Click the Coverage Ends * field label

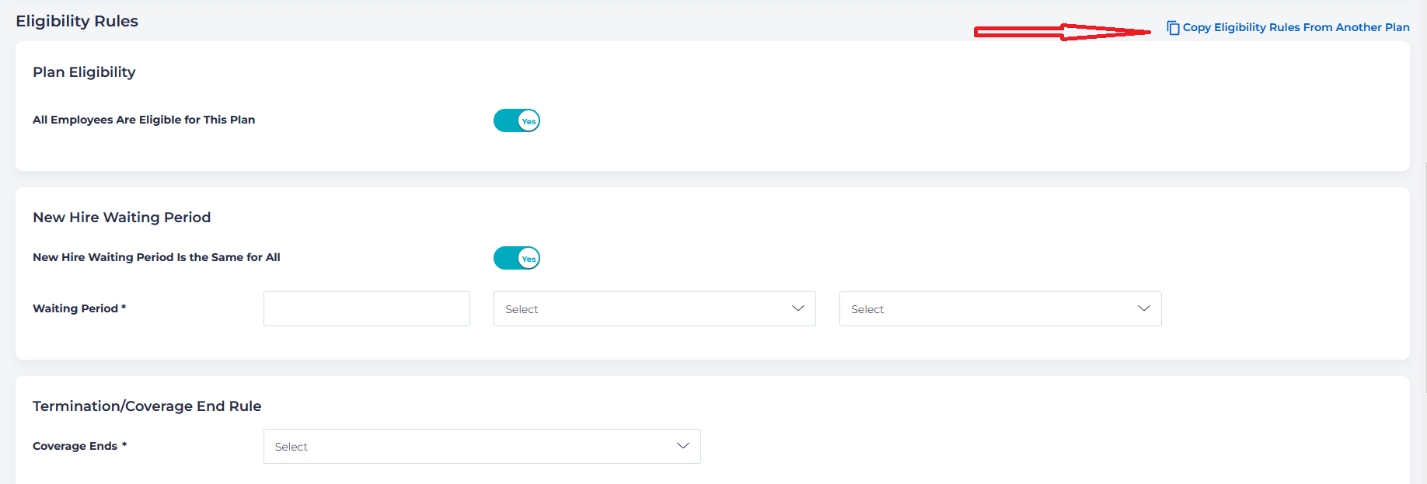pos(80,446)
